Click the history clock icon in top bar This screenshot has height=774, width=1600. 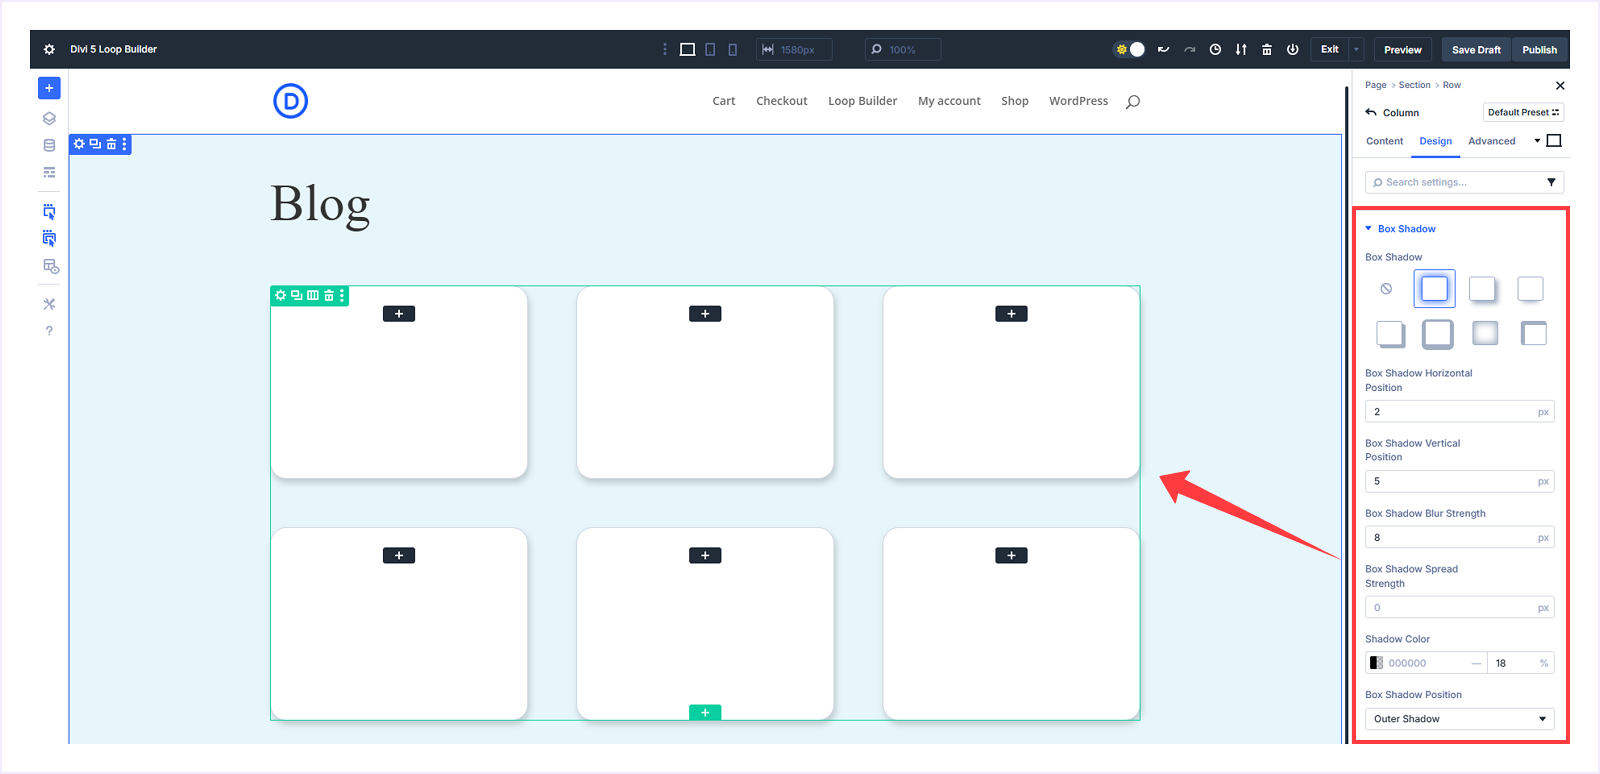pyautogui.click(x=1215, y=49)
